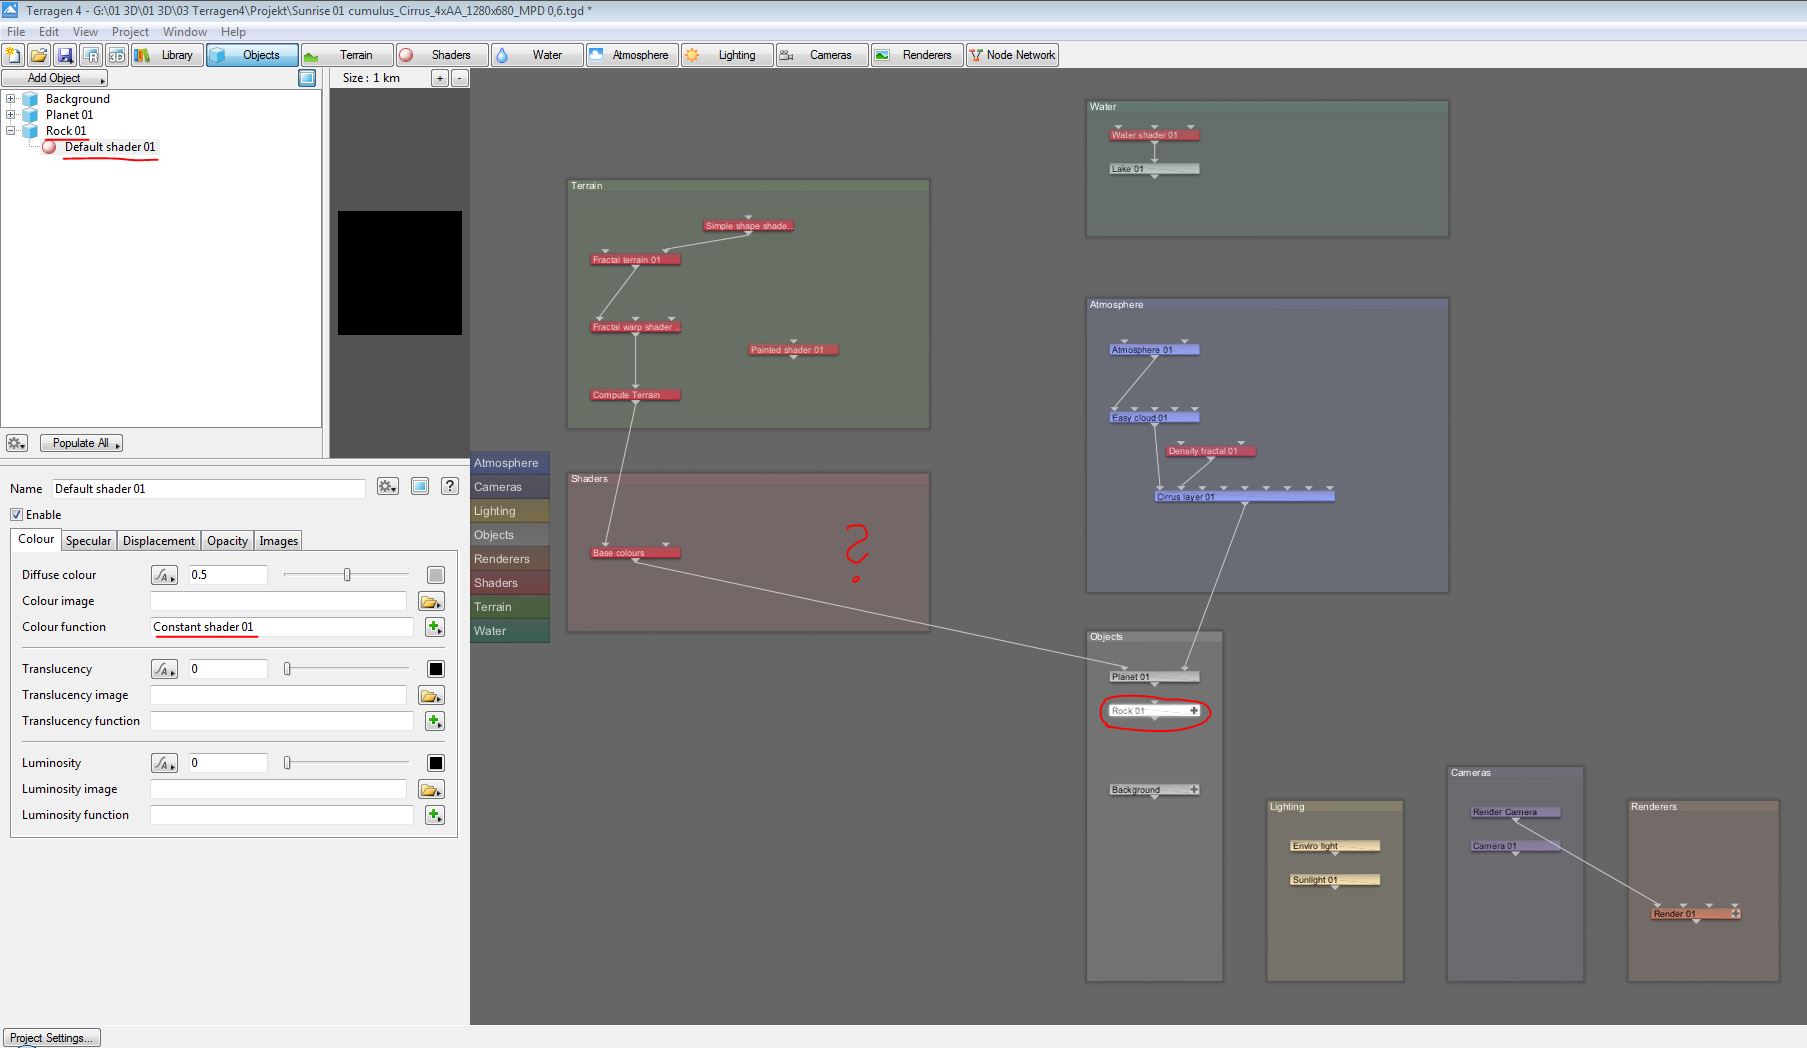Open the Populate All dropdown
The image size is (1807, 1048).
(81, 443)
